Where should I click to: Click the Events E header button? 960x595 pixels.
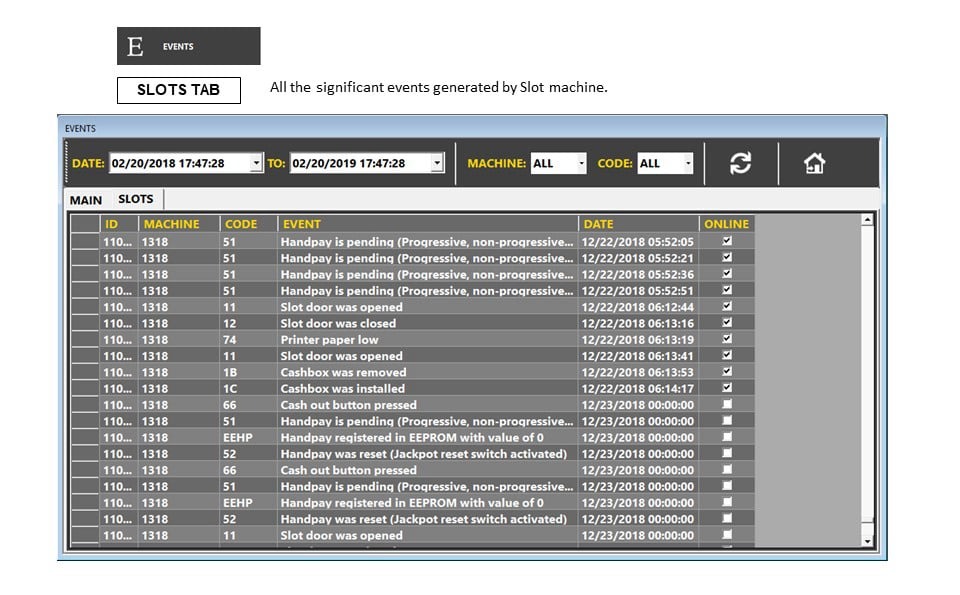(x=189, y=46)
